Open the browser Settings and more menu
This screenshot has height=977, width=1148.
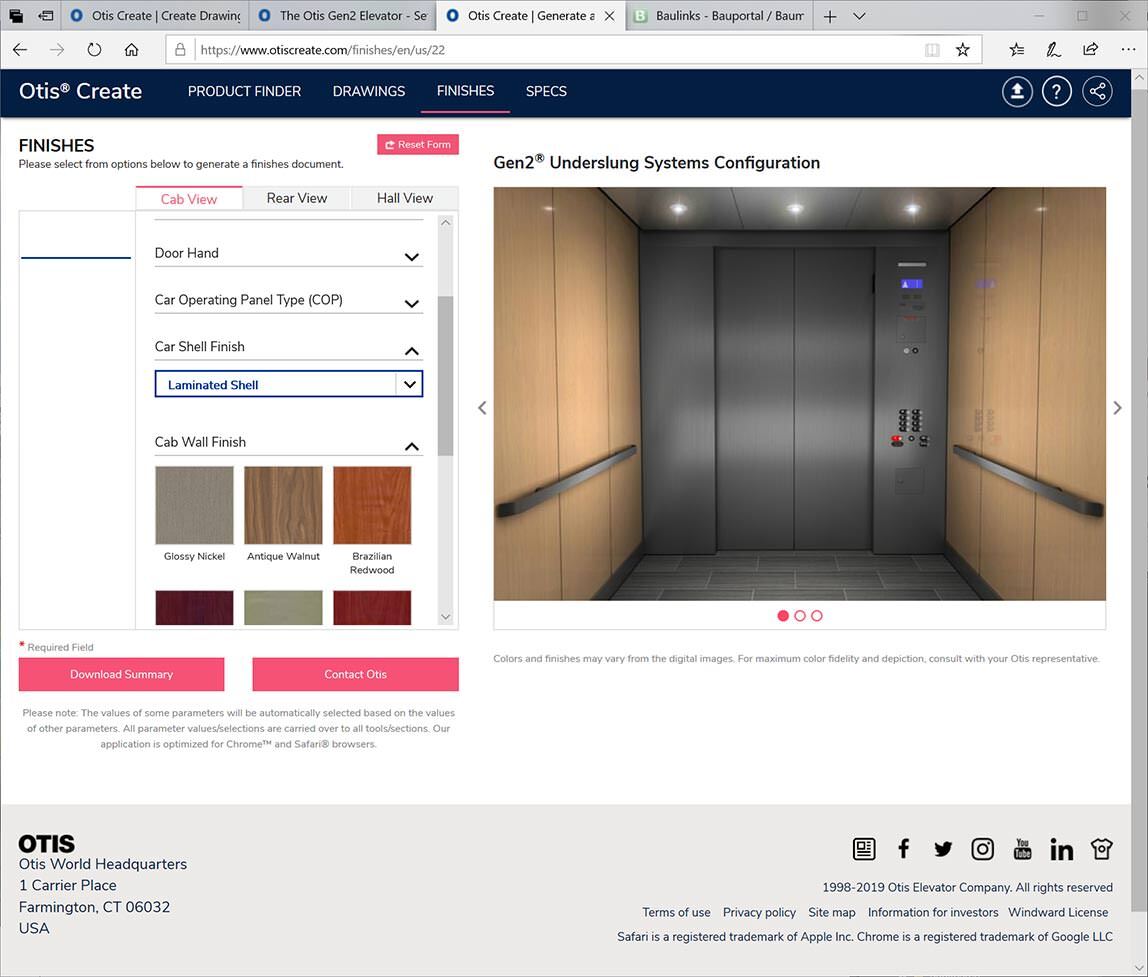[x=1128, y=50]
